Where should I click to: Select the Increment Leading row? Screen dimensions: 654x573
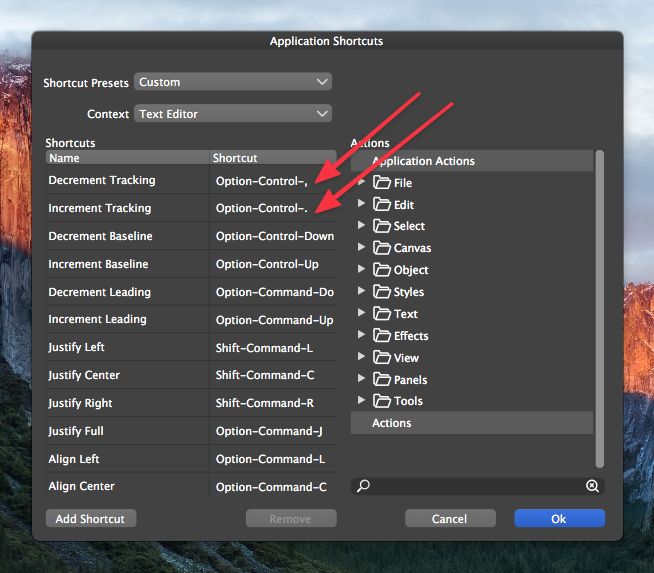coord(191,319)
